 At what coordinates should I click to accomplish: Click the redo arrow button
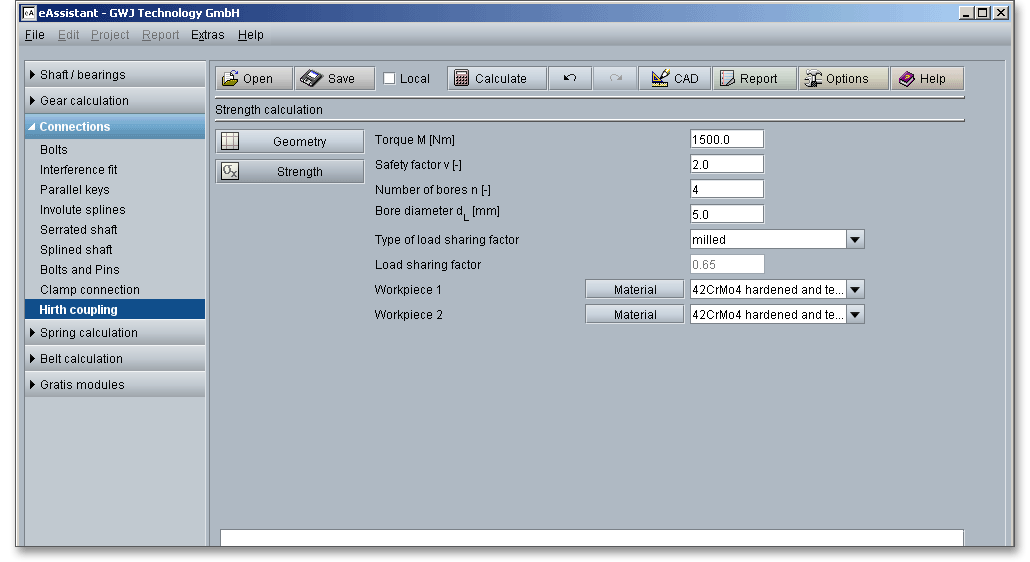coord(617,79)
